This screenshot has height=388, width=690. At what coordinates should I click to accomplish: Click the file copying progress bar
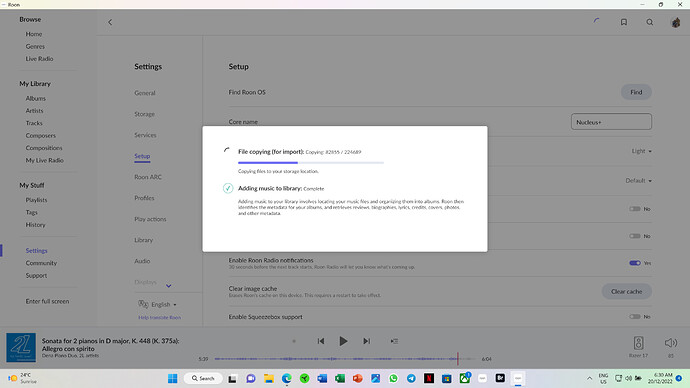click(x=311, y=163)
